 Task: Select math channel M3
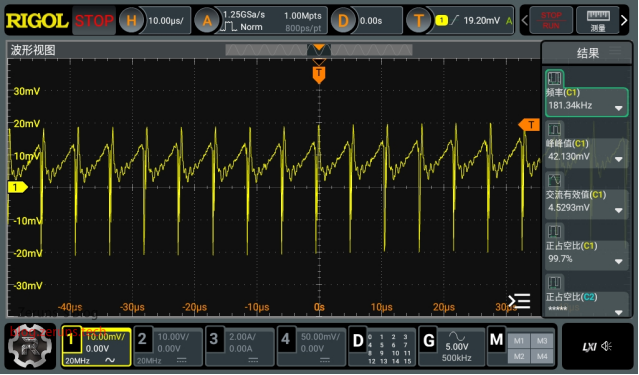[x=542, y=341]
